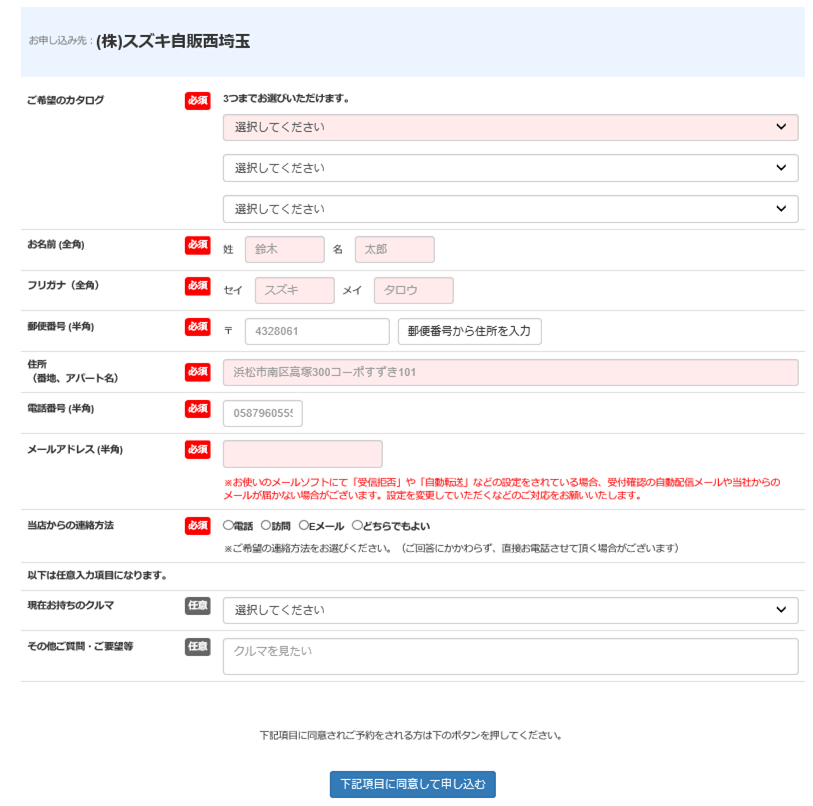Click the 住所（番地、アパート名）label

coord(73,371)
